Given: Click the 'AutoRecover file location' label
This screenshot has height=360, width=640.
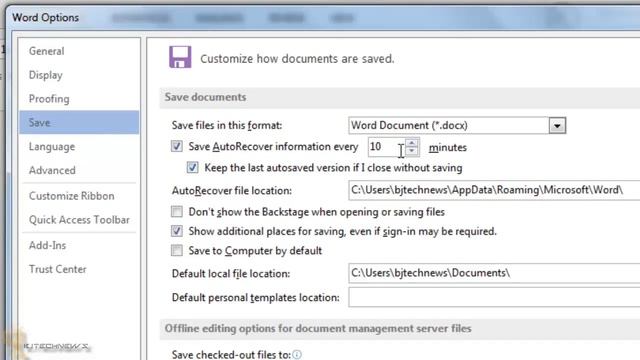Looking at the screenshot, I should (x=232, y=191).
